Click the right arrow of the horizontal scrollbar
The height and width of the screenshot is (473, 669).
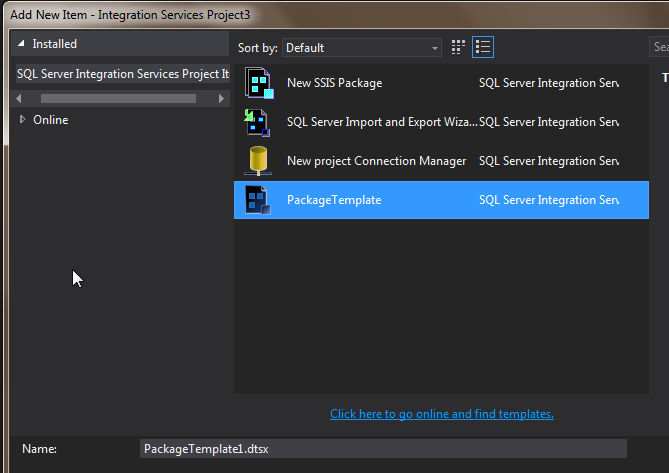point(222,98)
